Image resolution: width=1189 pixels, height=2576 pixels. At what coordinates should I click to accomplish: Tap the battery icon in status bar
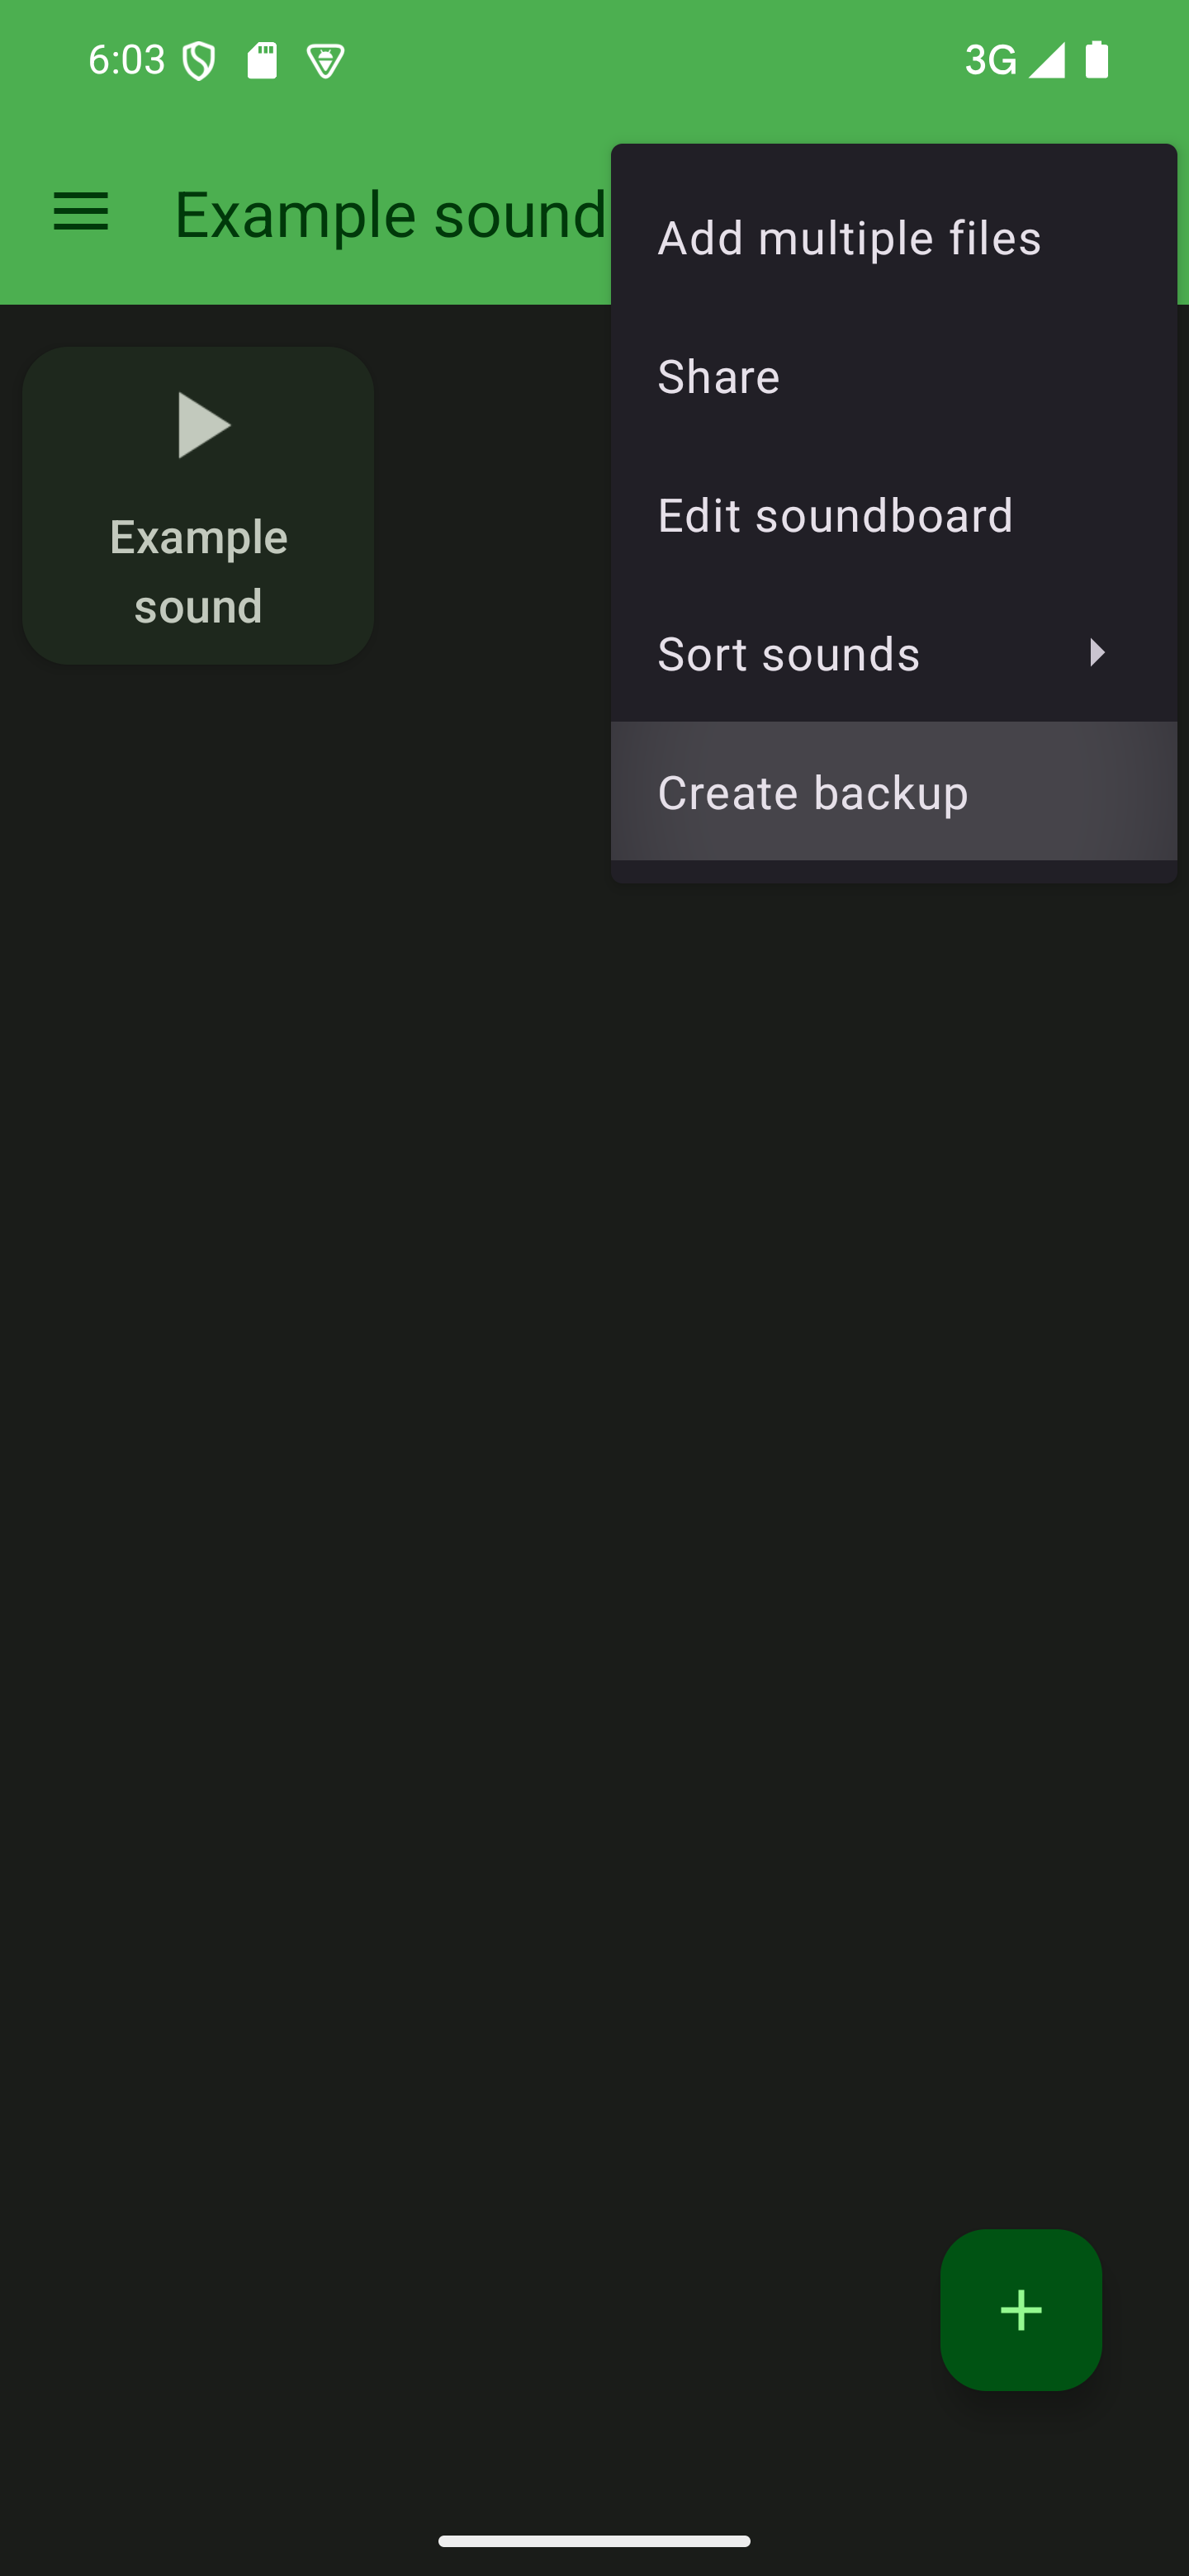point(1097,59)
